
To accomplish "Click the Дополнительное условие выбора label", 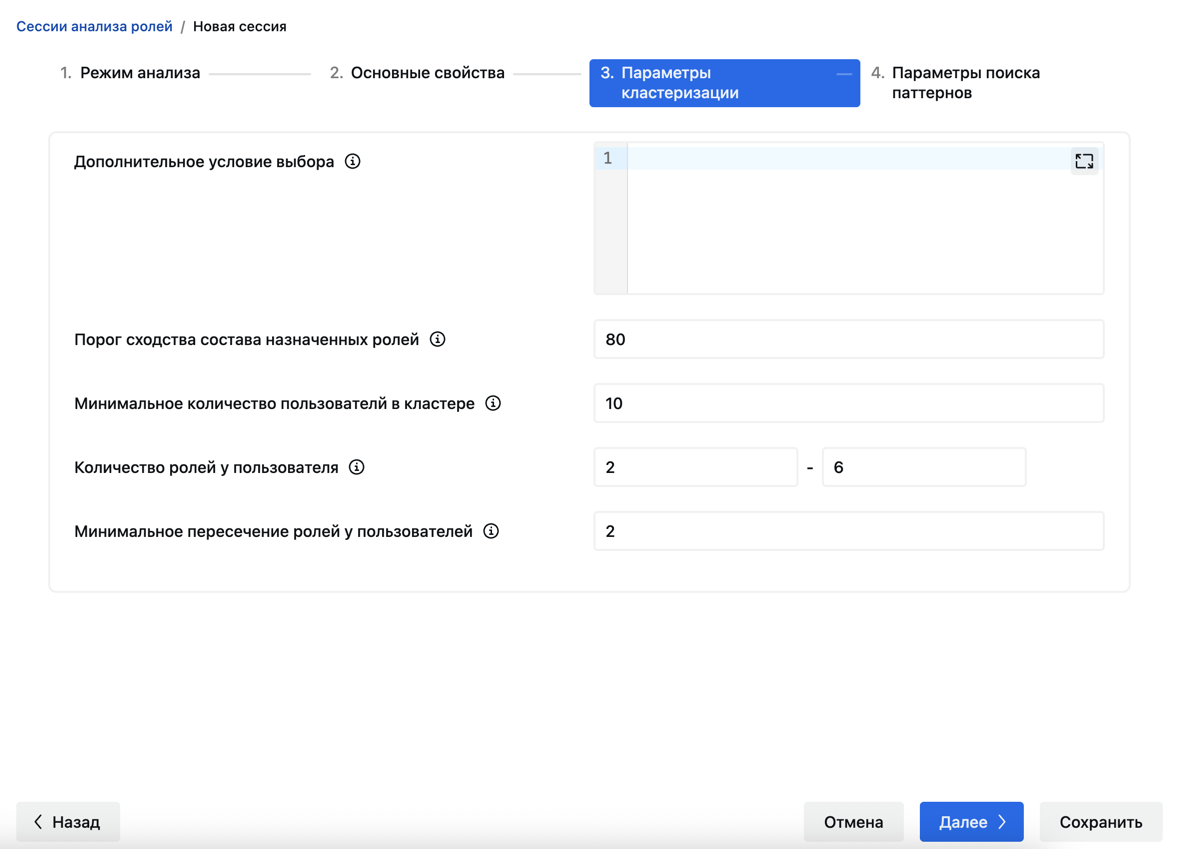I will coord(204,162).
